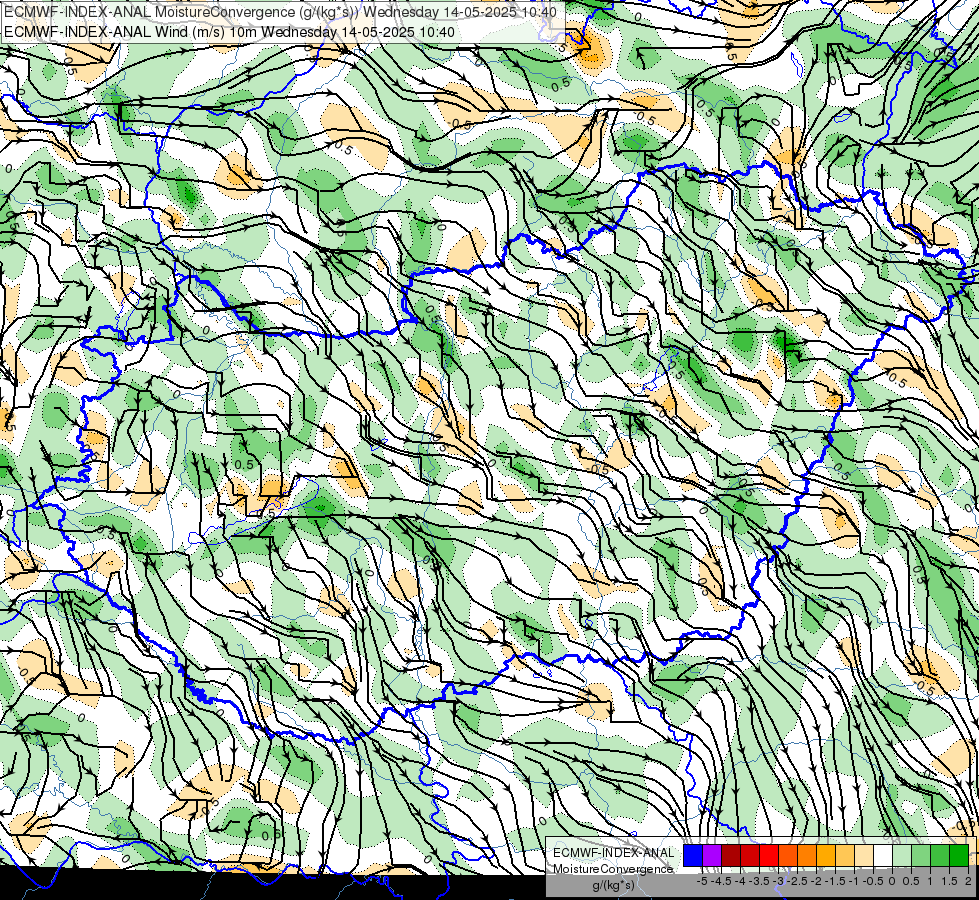The height and width of the screenshot is (900, 979).
Task: Pick the legend swatch between 0.5 and 1
Action: 922,855
